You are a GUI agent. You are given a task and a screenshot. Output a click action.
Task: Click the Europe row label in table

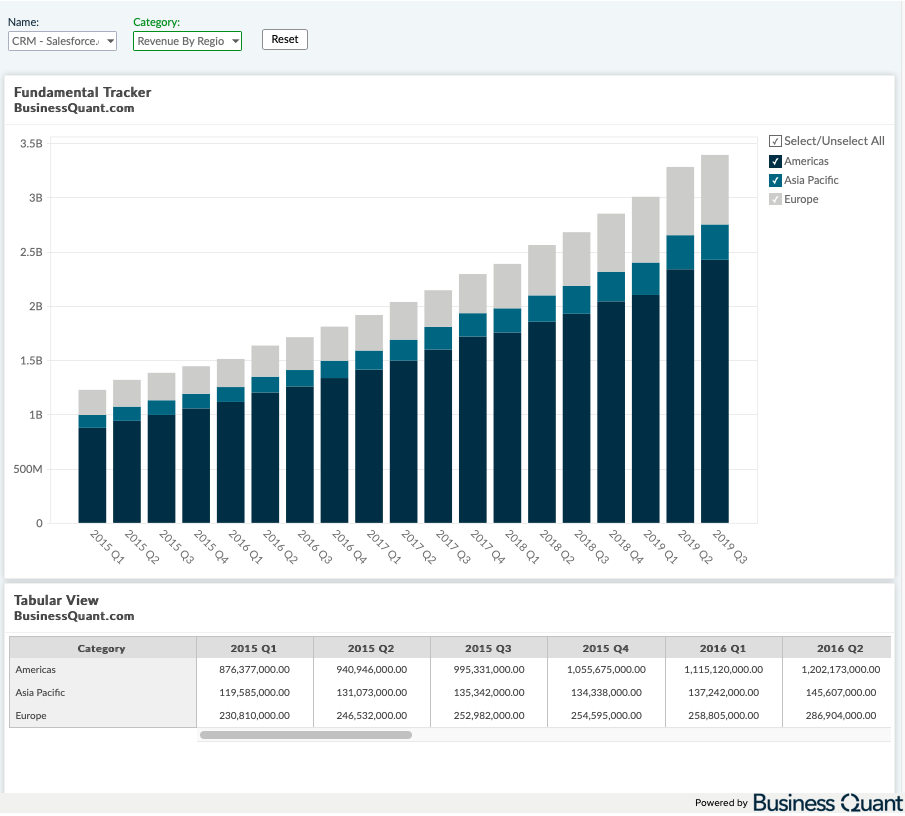pyautogui.click(x=31, y=716)
